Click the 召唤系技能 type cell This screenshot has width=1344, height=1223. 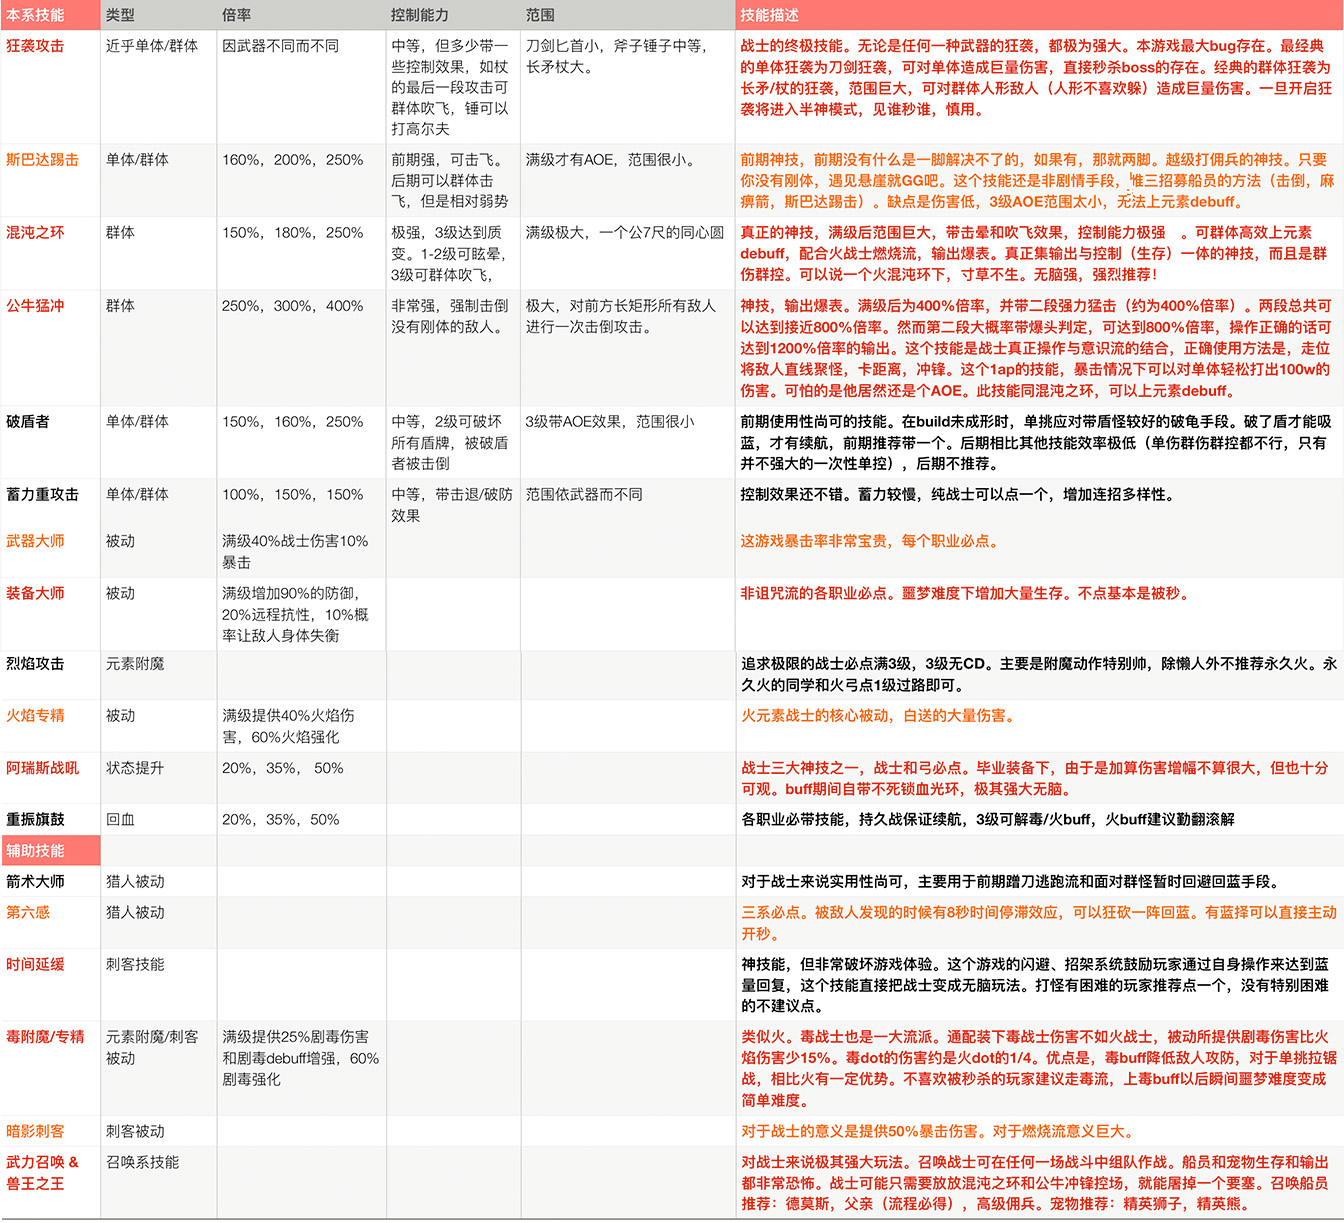(x=158, y=1182)
